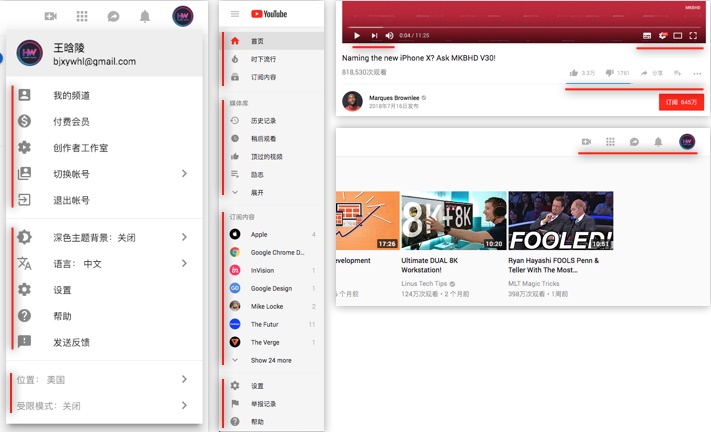Open the Ultimate DUAL 8K Workstation thumbnail
The width and height of the screenshot is (711, 432).
tap(454, 220)
